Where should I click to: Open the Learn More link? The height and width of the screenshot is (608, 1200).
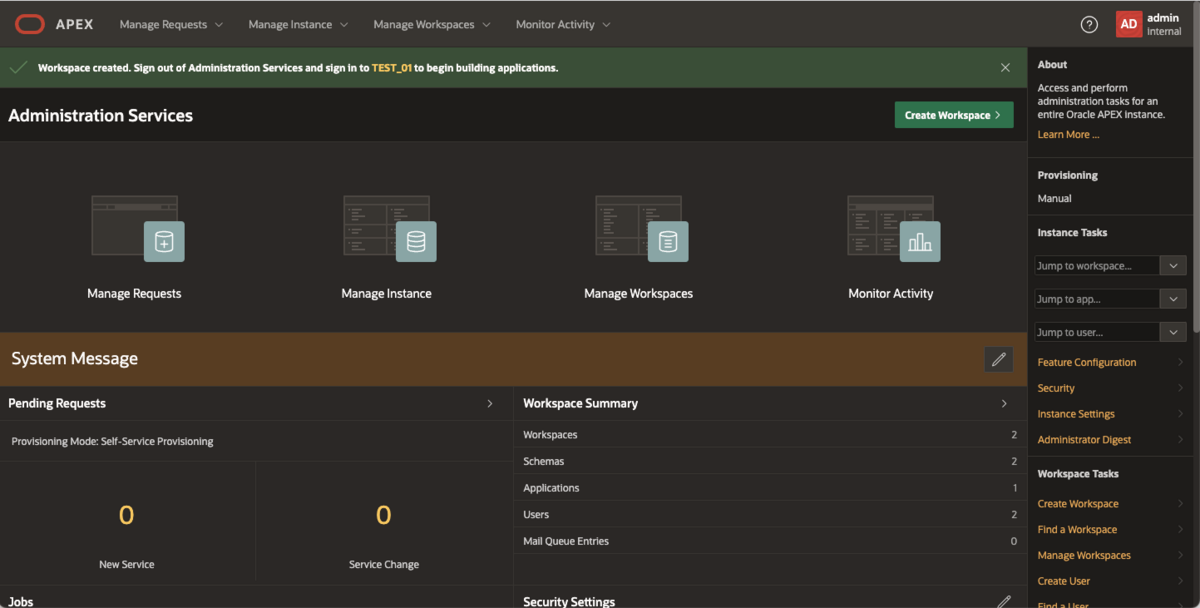coord(1068,135)
